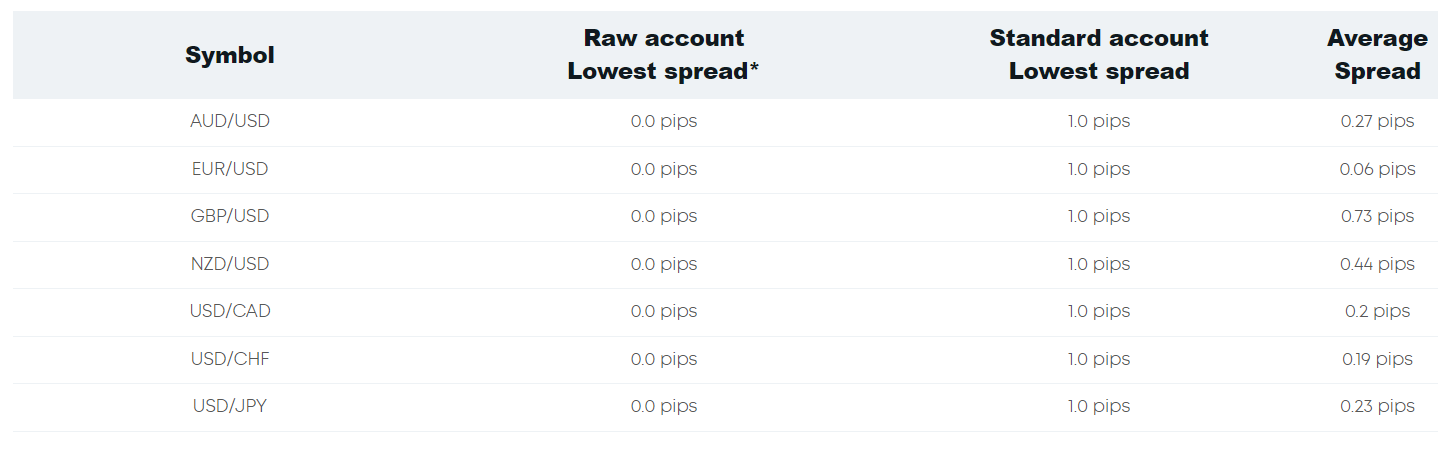Select the USD/CHF symbol

[230, 359]
